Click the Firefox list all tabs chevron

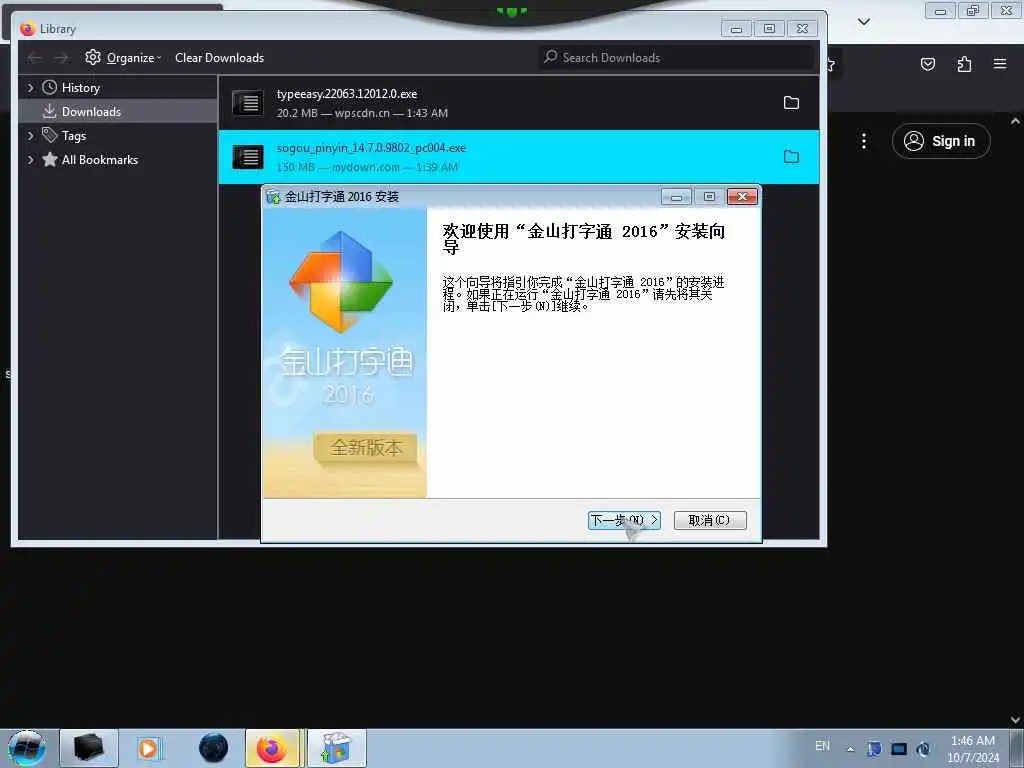[x=863, y=22]
